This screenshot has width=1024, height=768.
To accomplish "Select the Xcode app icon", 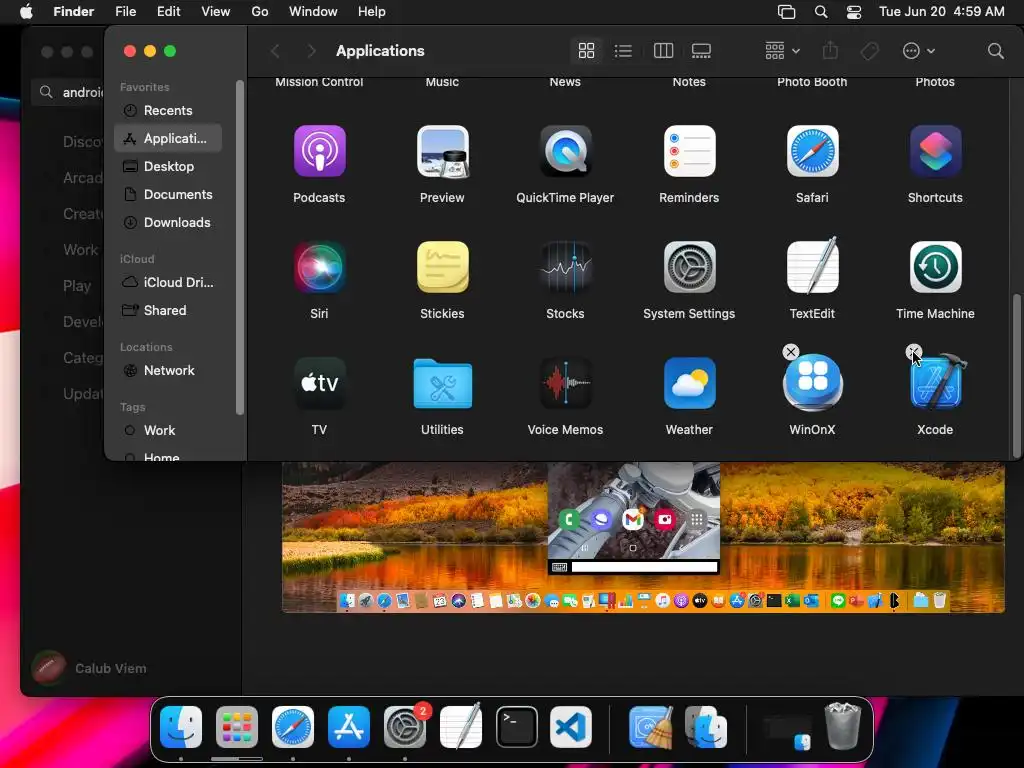I will tap(935, 383).
